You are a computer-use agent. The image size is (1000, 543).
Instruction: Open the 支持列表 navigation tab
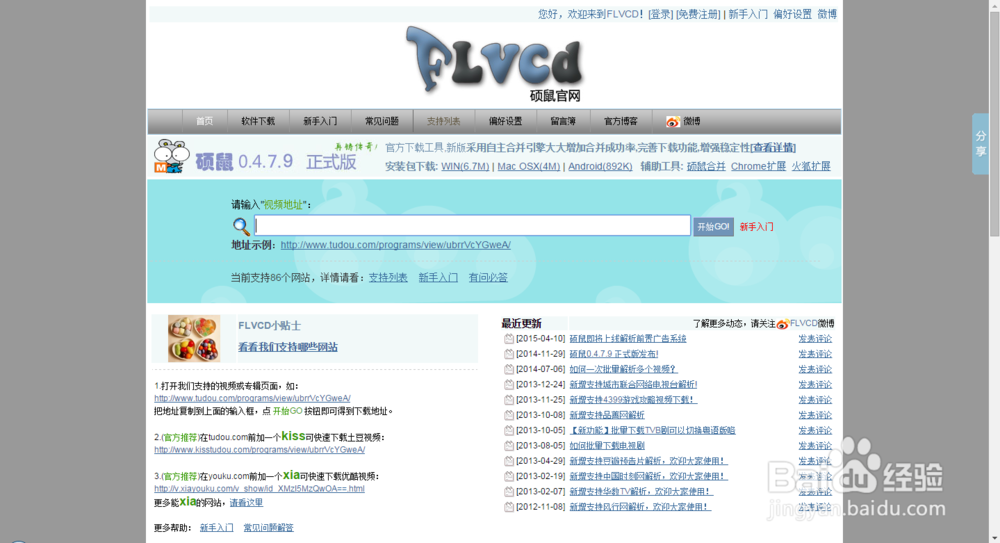pos(444,121)
